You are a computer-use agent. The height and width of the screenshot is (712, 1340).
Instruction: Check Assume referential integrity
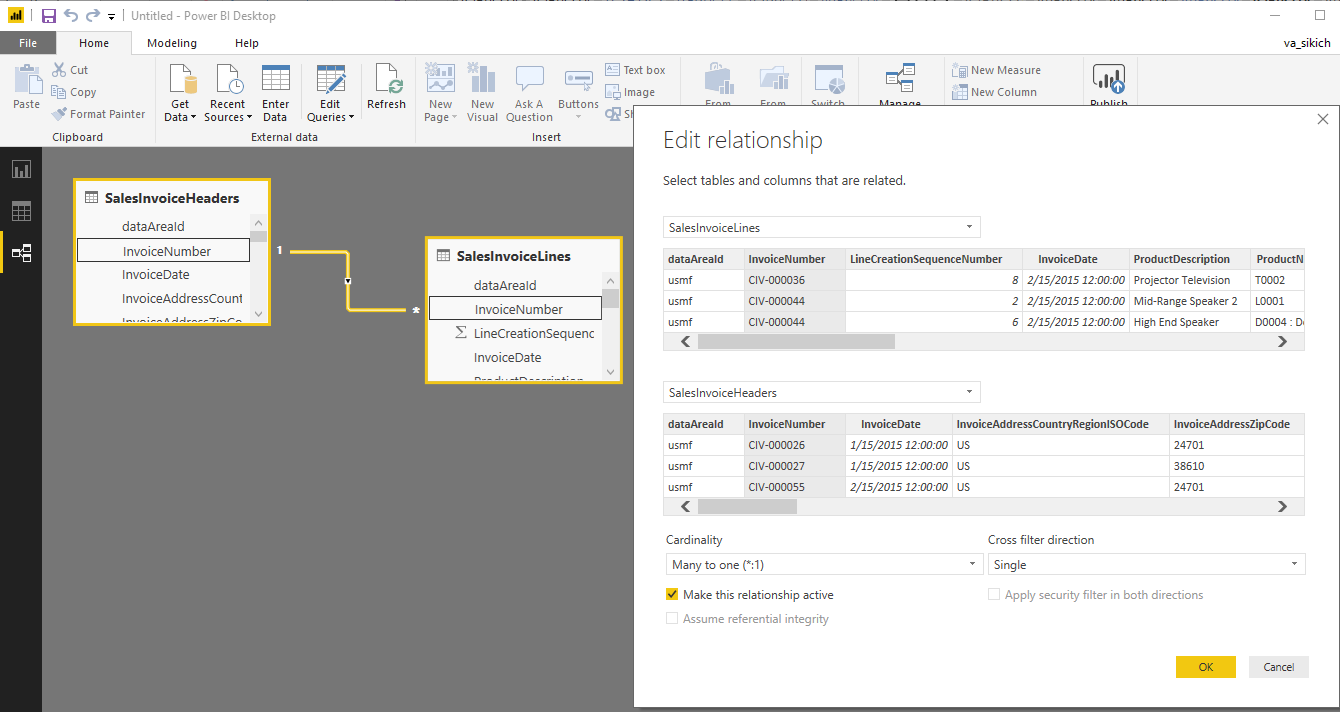(x=674, y=618)
